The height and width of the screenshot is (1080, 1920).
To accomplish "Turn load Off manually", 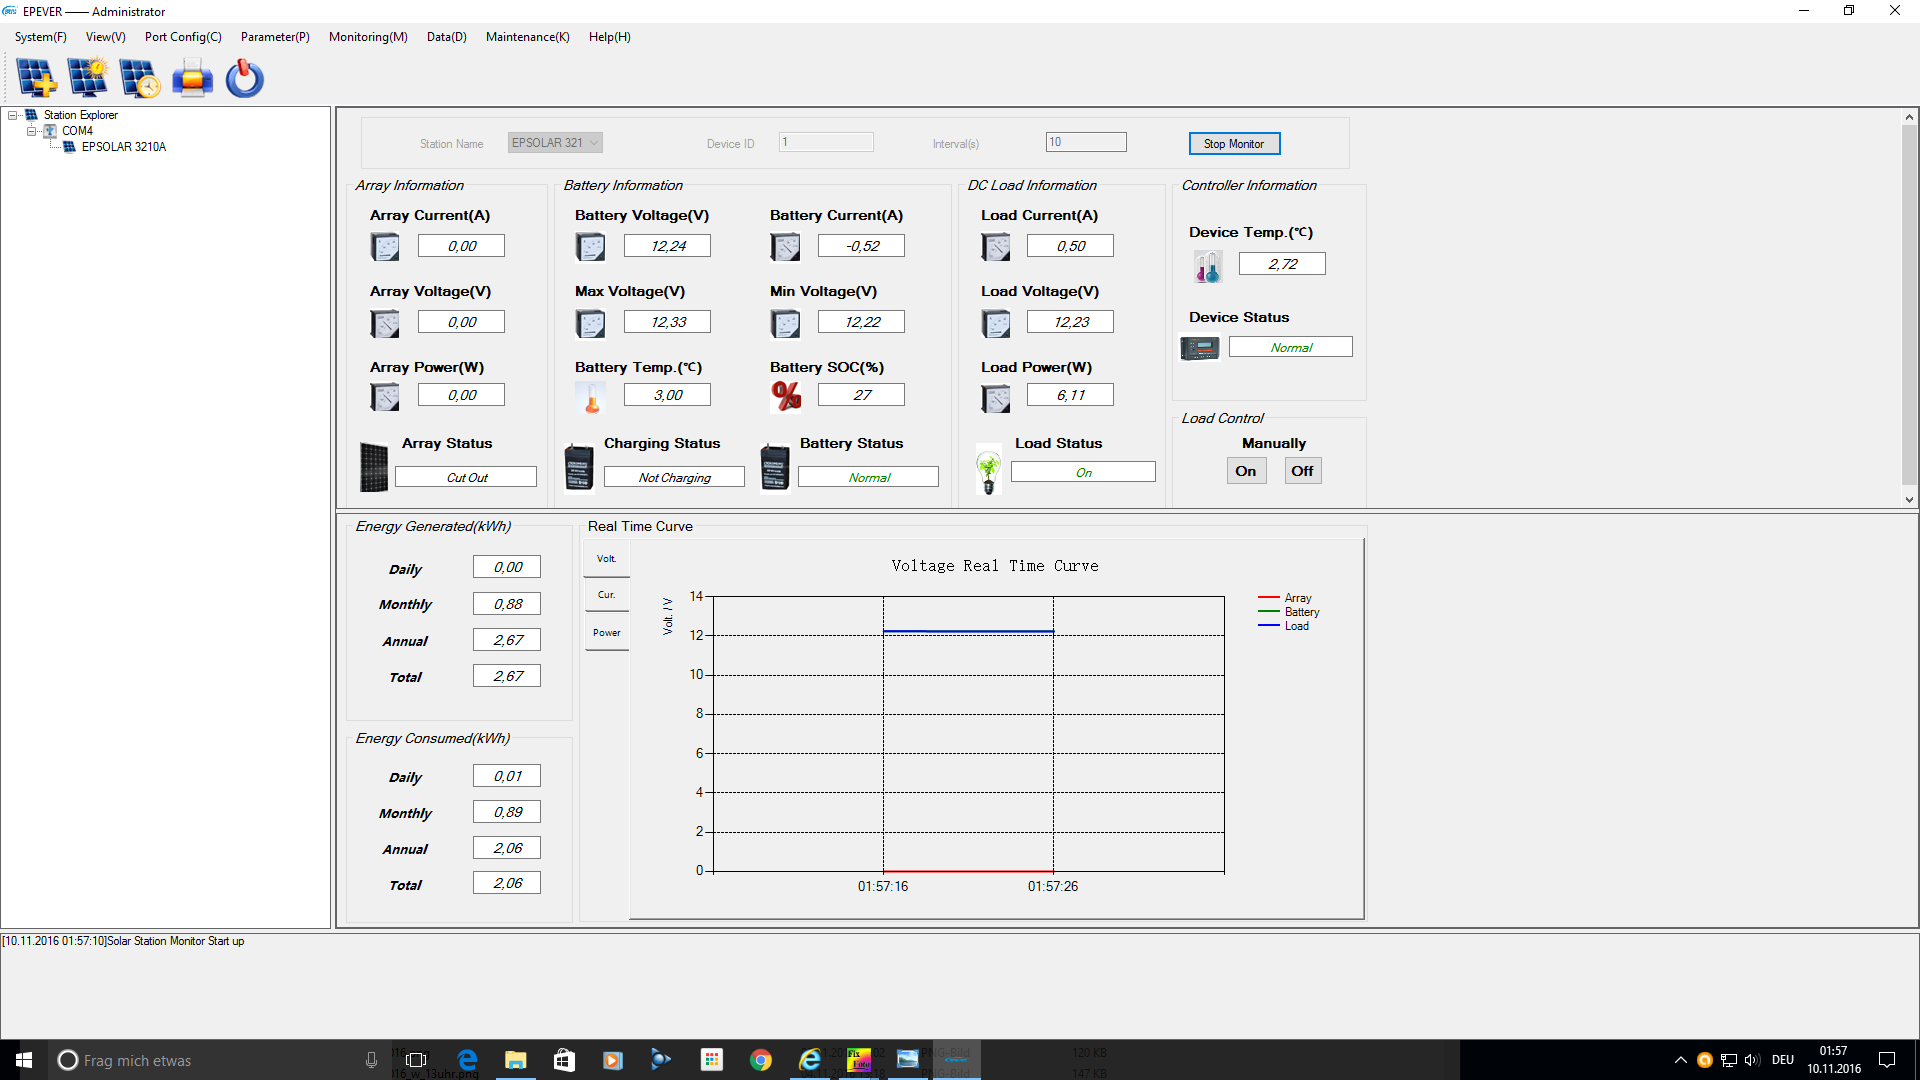I will [x=1302, y=471].
